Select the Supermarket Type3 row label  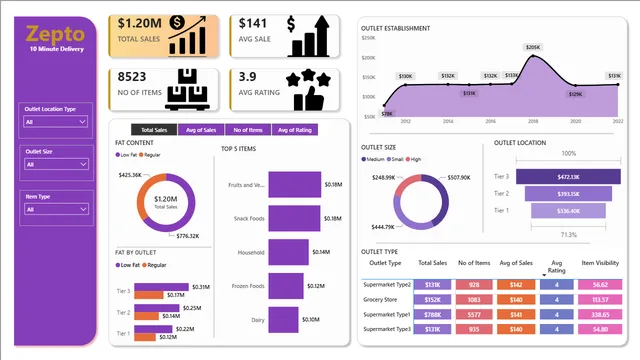tap(387, 329)
